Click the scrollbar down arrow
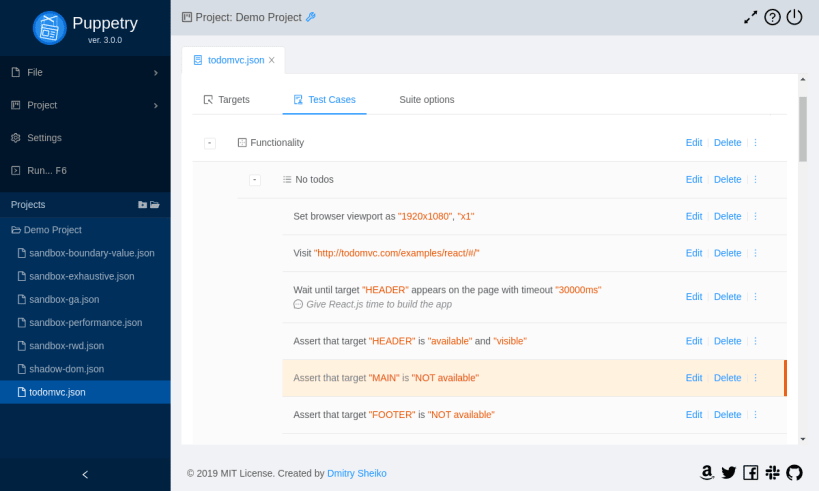819x491 pixels. pyautogui.click(x=803, y=439)
